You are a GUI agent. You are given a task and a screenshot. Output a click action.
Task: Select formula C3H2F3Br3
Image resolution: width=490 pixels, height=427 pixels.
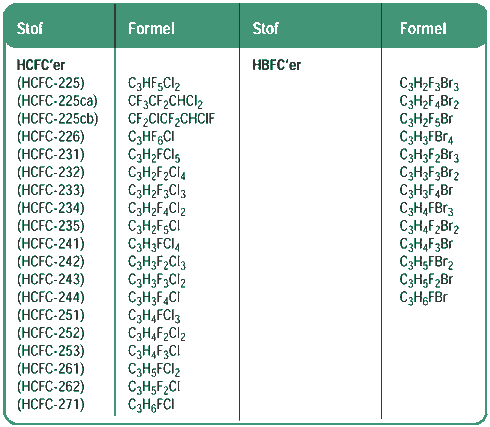tap(429, 84)
